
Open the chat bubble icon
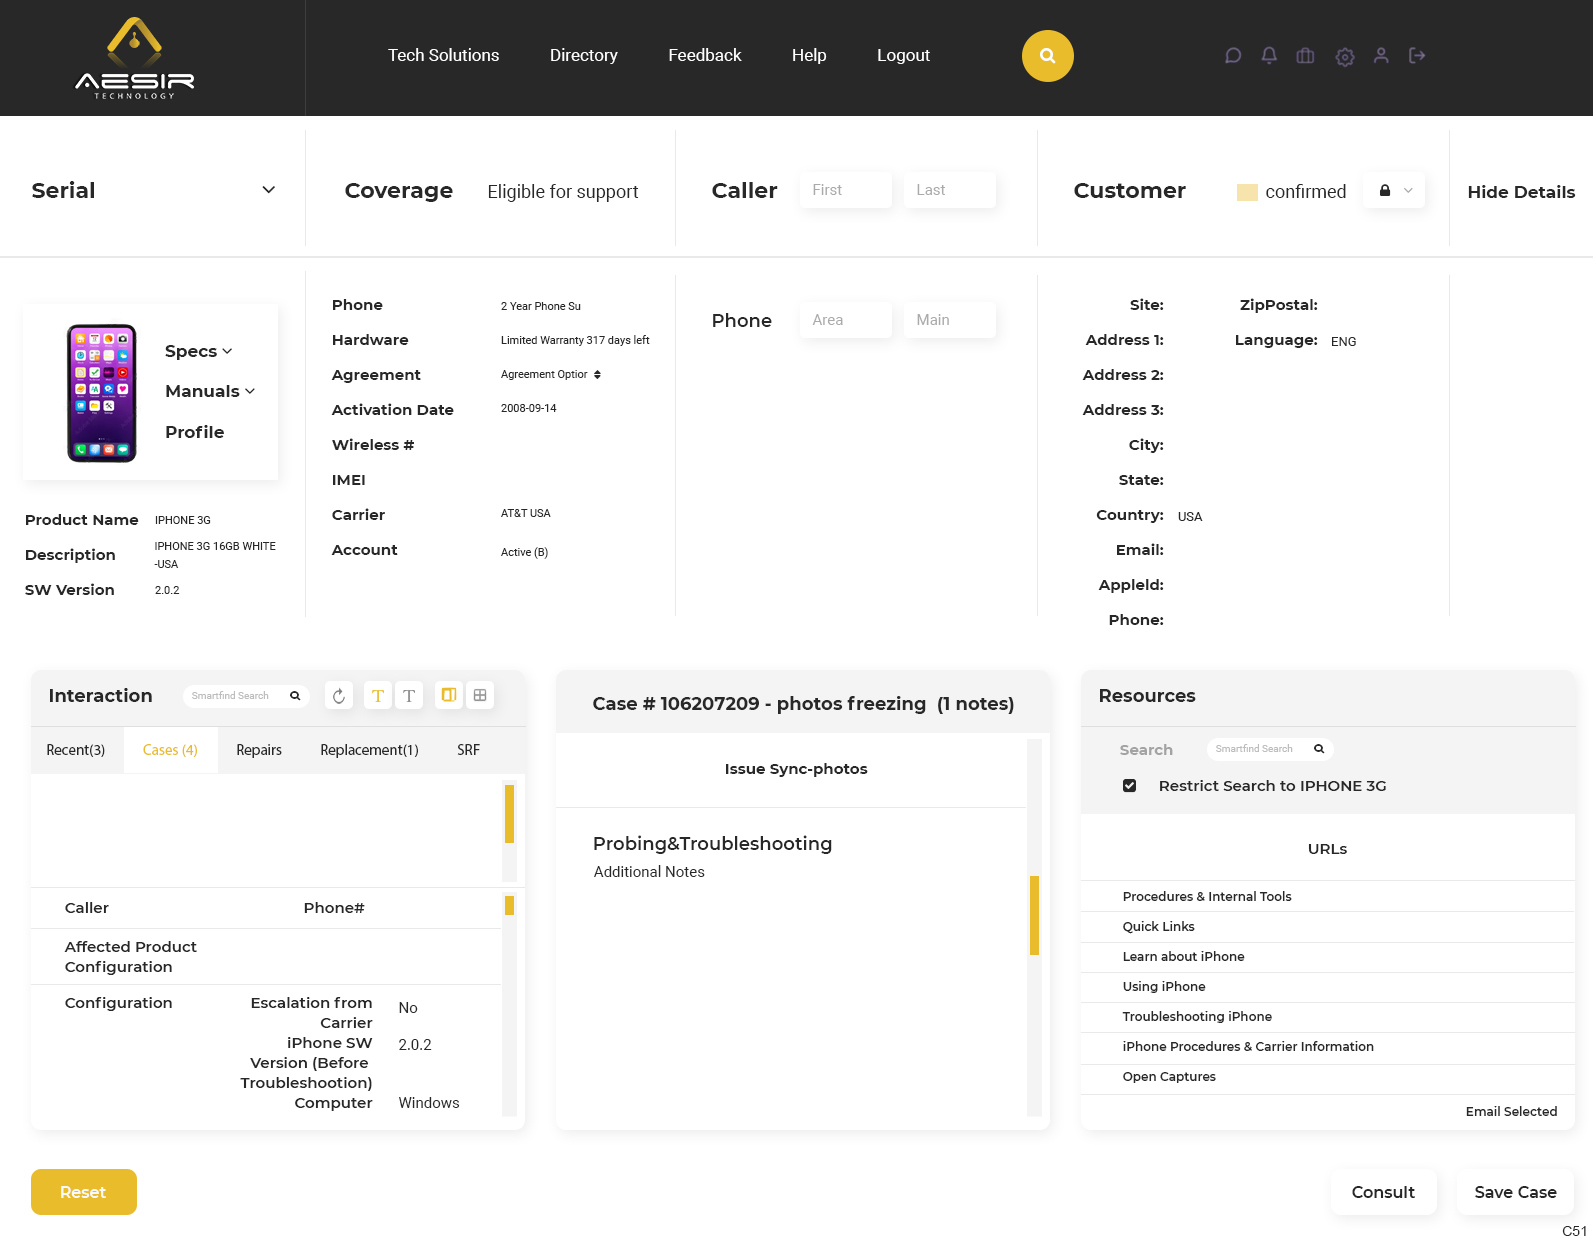[x=1233, y=56]
